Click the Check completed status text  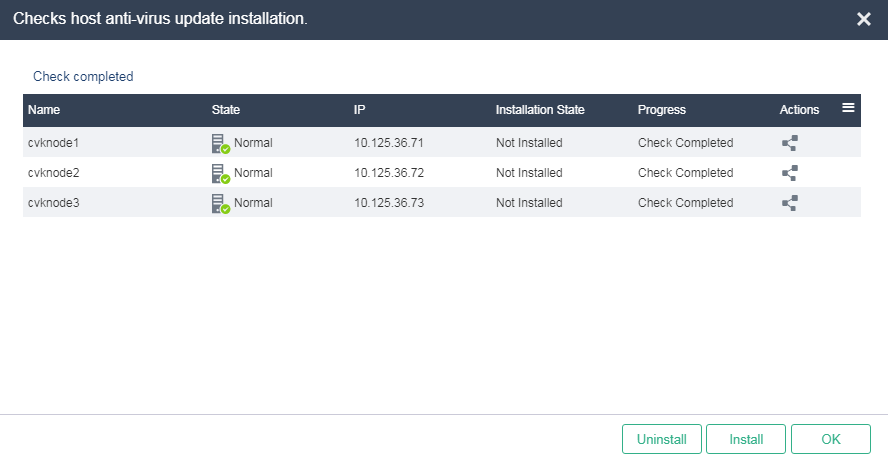pos(83,76)
